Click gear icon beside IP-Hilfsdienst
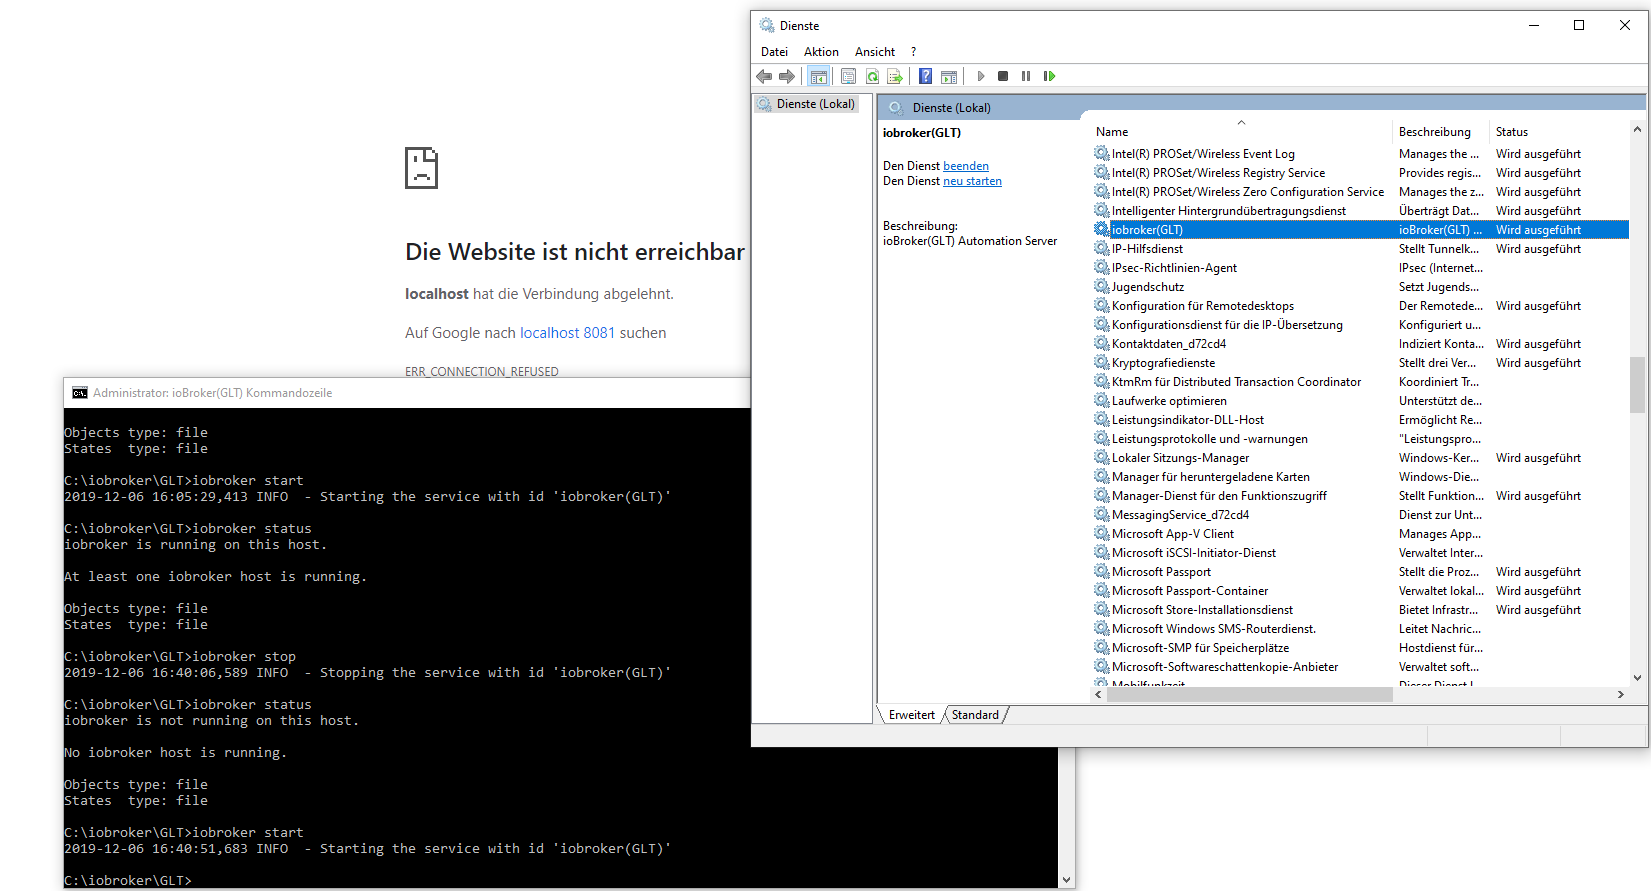 point(1102,248)
